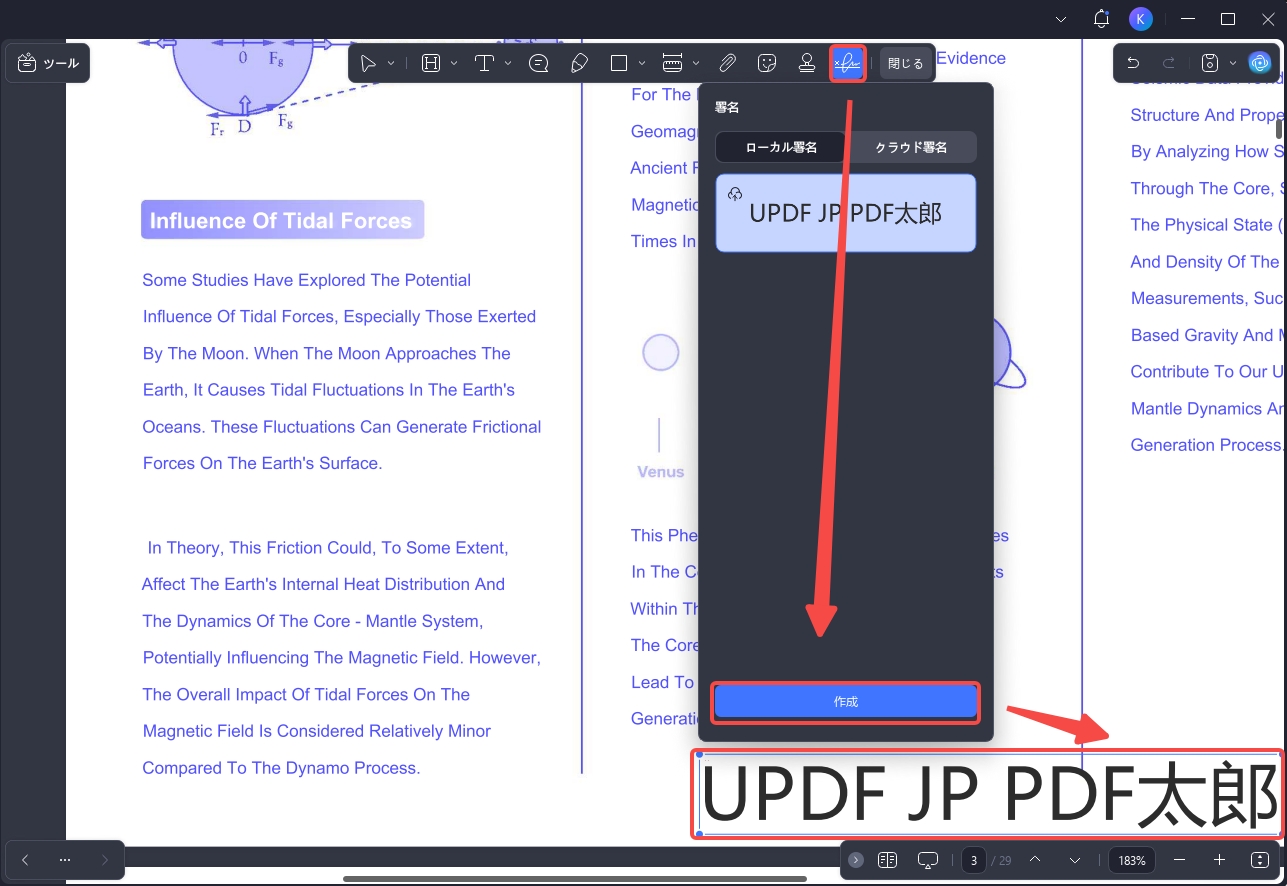Click the text 'Mantle Dynamics' in right column
This screenshot has height=886, width=1287.
click(1196, 408)
